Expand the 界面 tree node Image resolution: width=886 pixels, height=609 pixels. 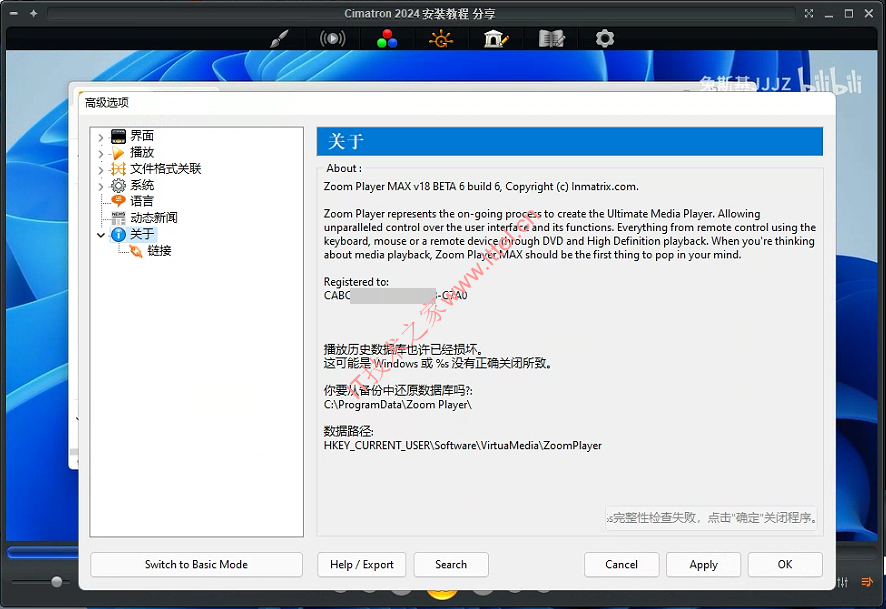point(101,137)
